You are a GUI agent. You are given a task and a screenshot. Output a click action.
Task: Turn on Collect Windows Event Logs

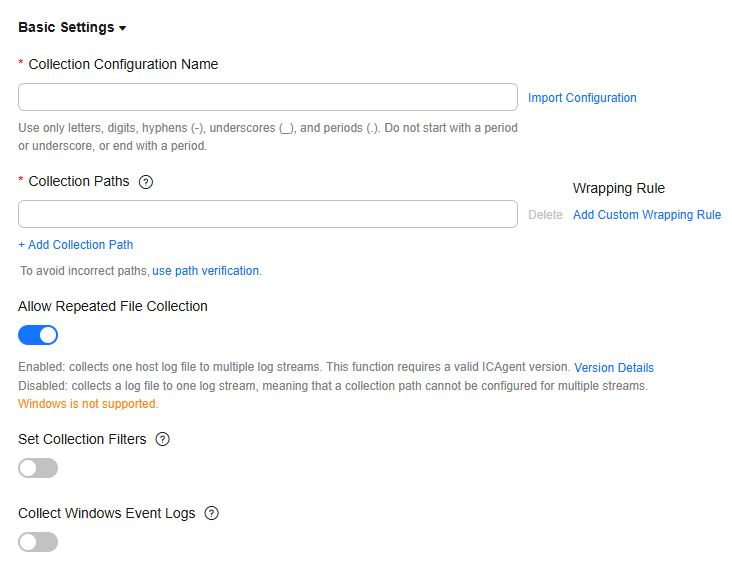38,542
